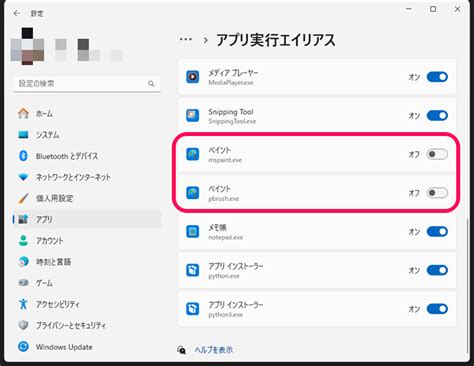Click the privacy shield icon
The width and height of the screenshot is (474, 366).
23,325
